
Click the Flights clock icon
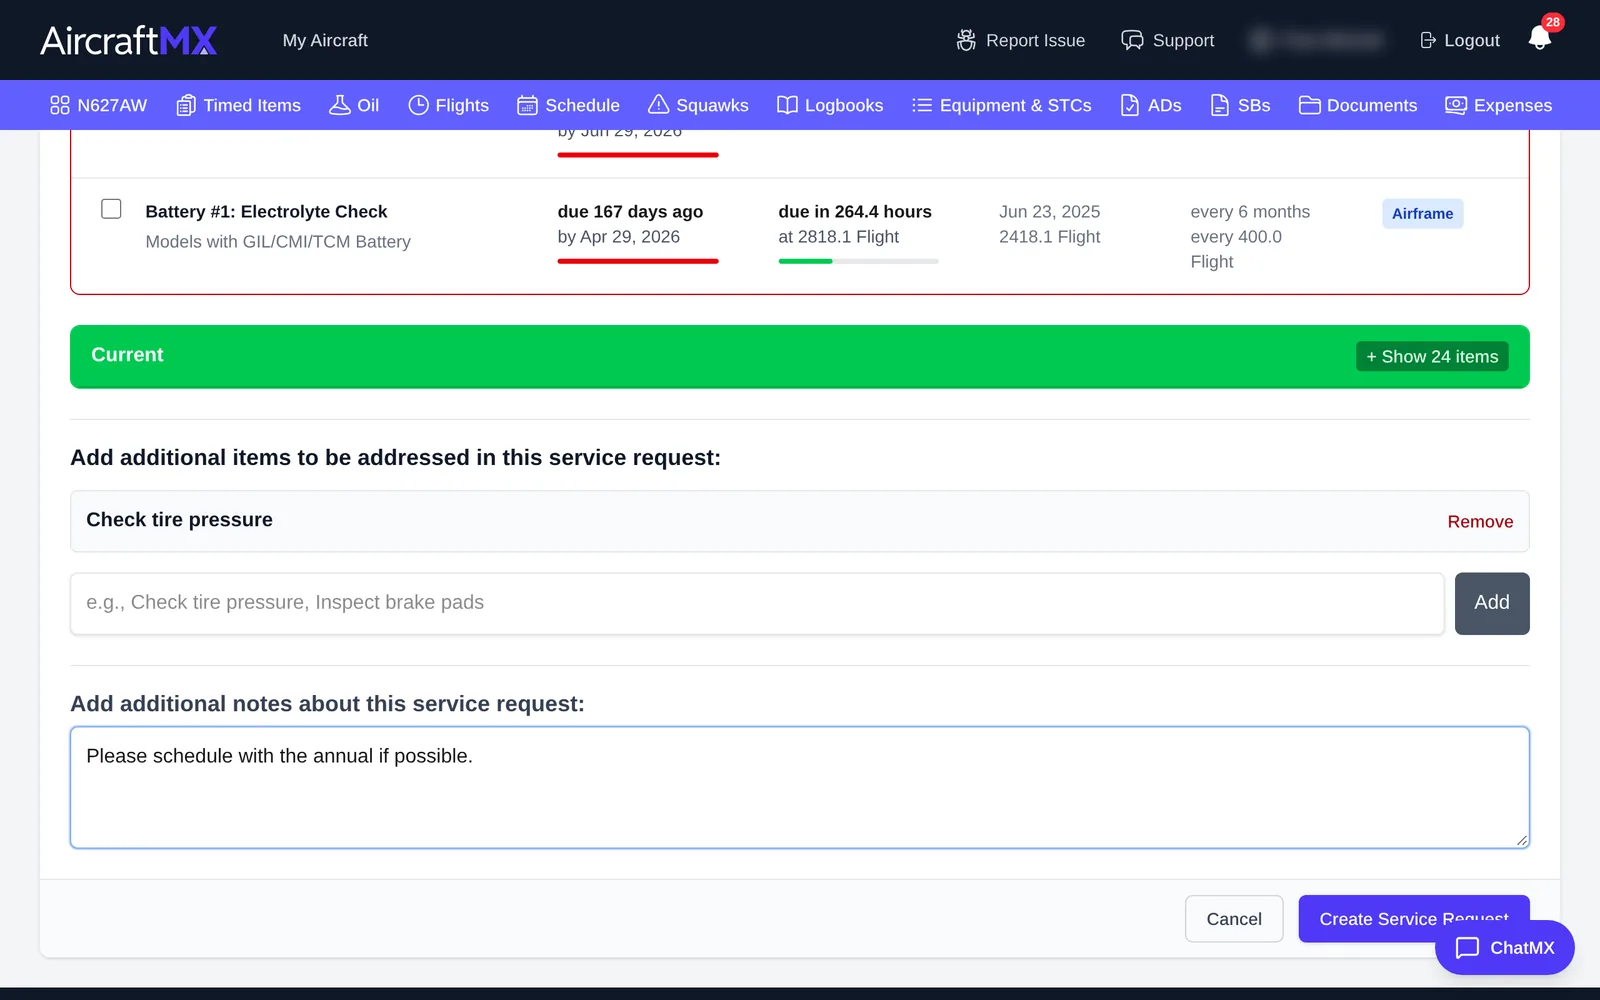point(418,105)
